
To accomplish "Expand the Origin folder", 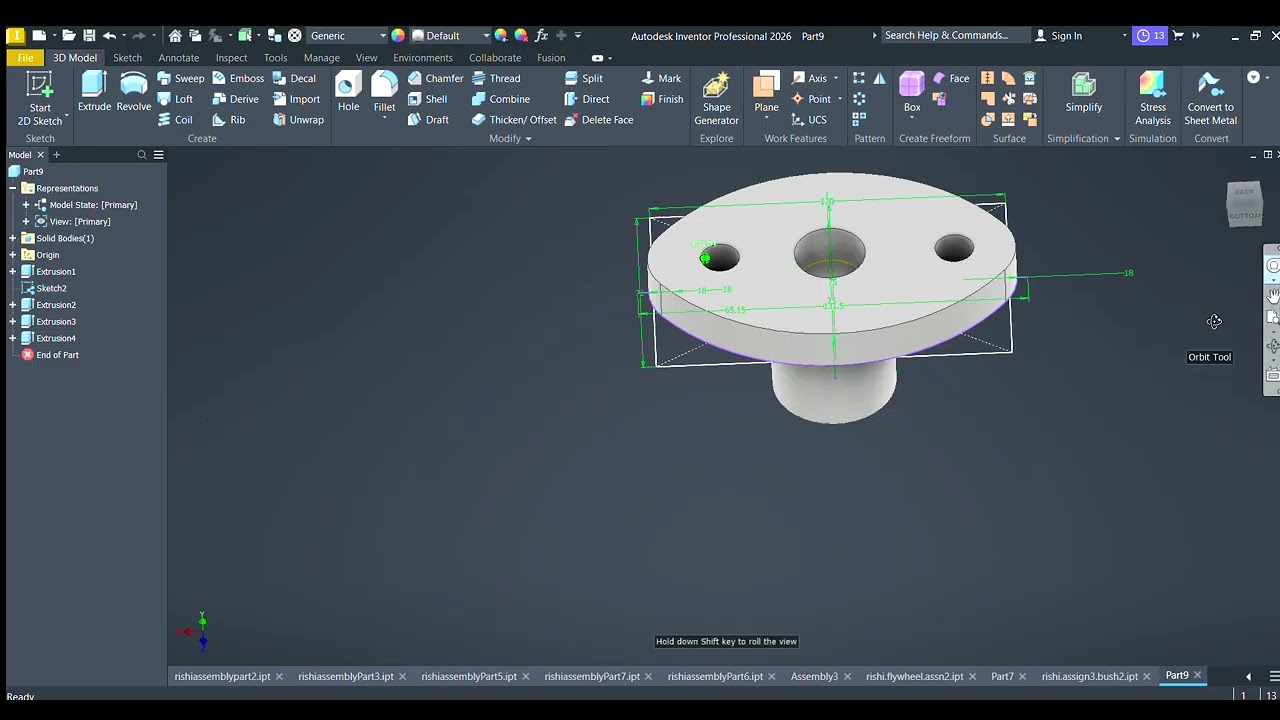I will (12, 255).
